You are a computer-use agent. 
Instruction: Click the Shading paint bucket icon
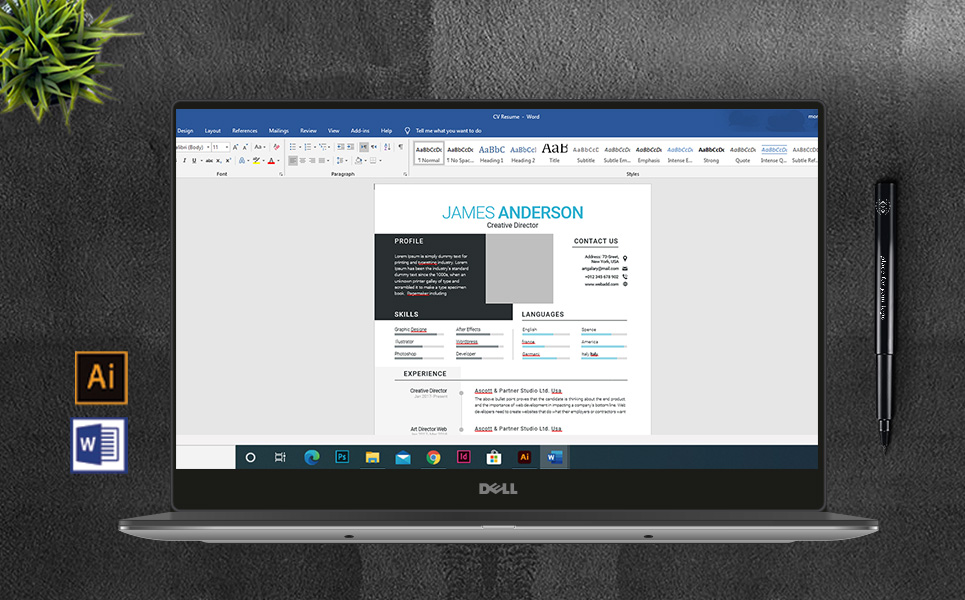358,161
